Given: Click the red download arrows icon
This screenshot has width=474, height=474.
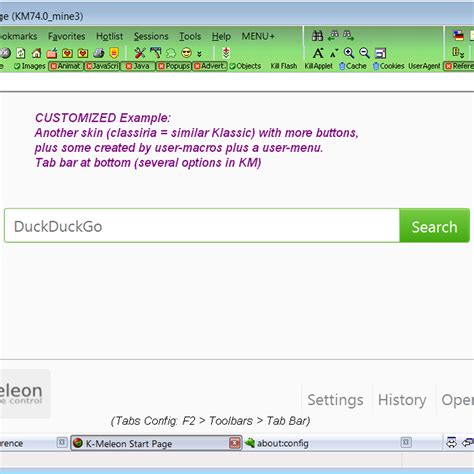Looking at the screenshot, I should point(226,53).
